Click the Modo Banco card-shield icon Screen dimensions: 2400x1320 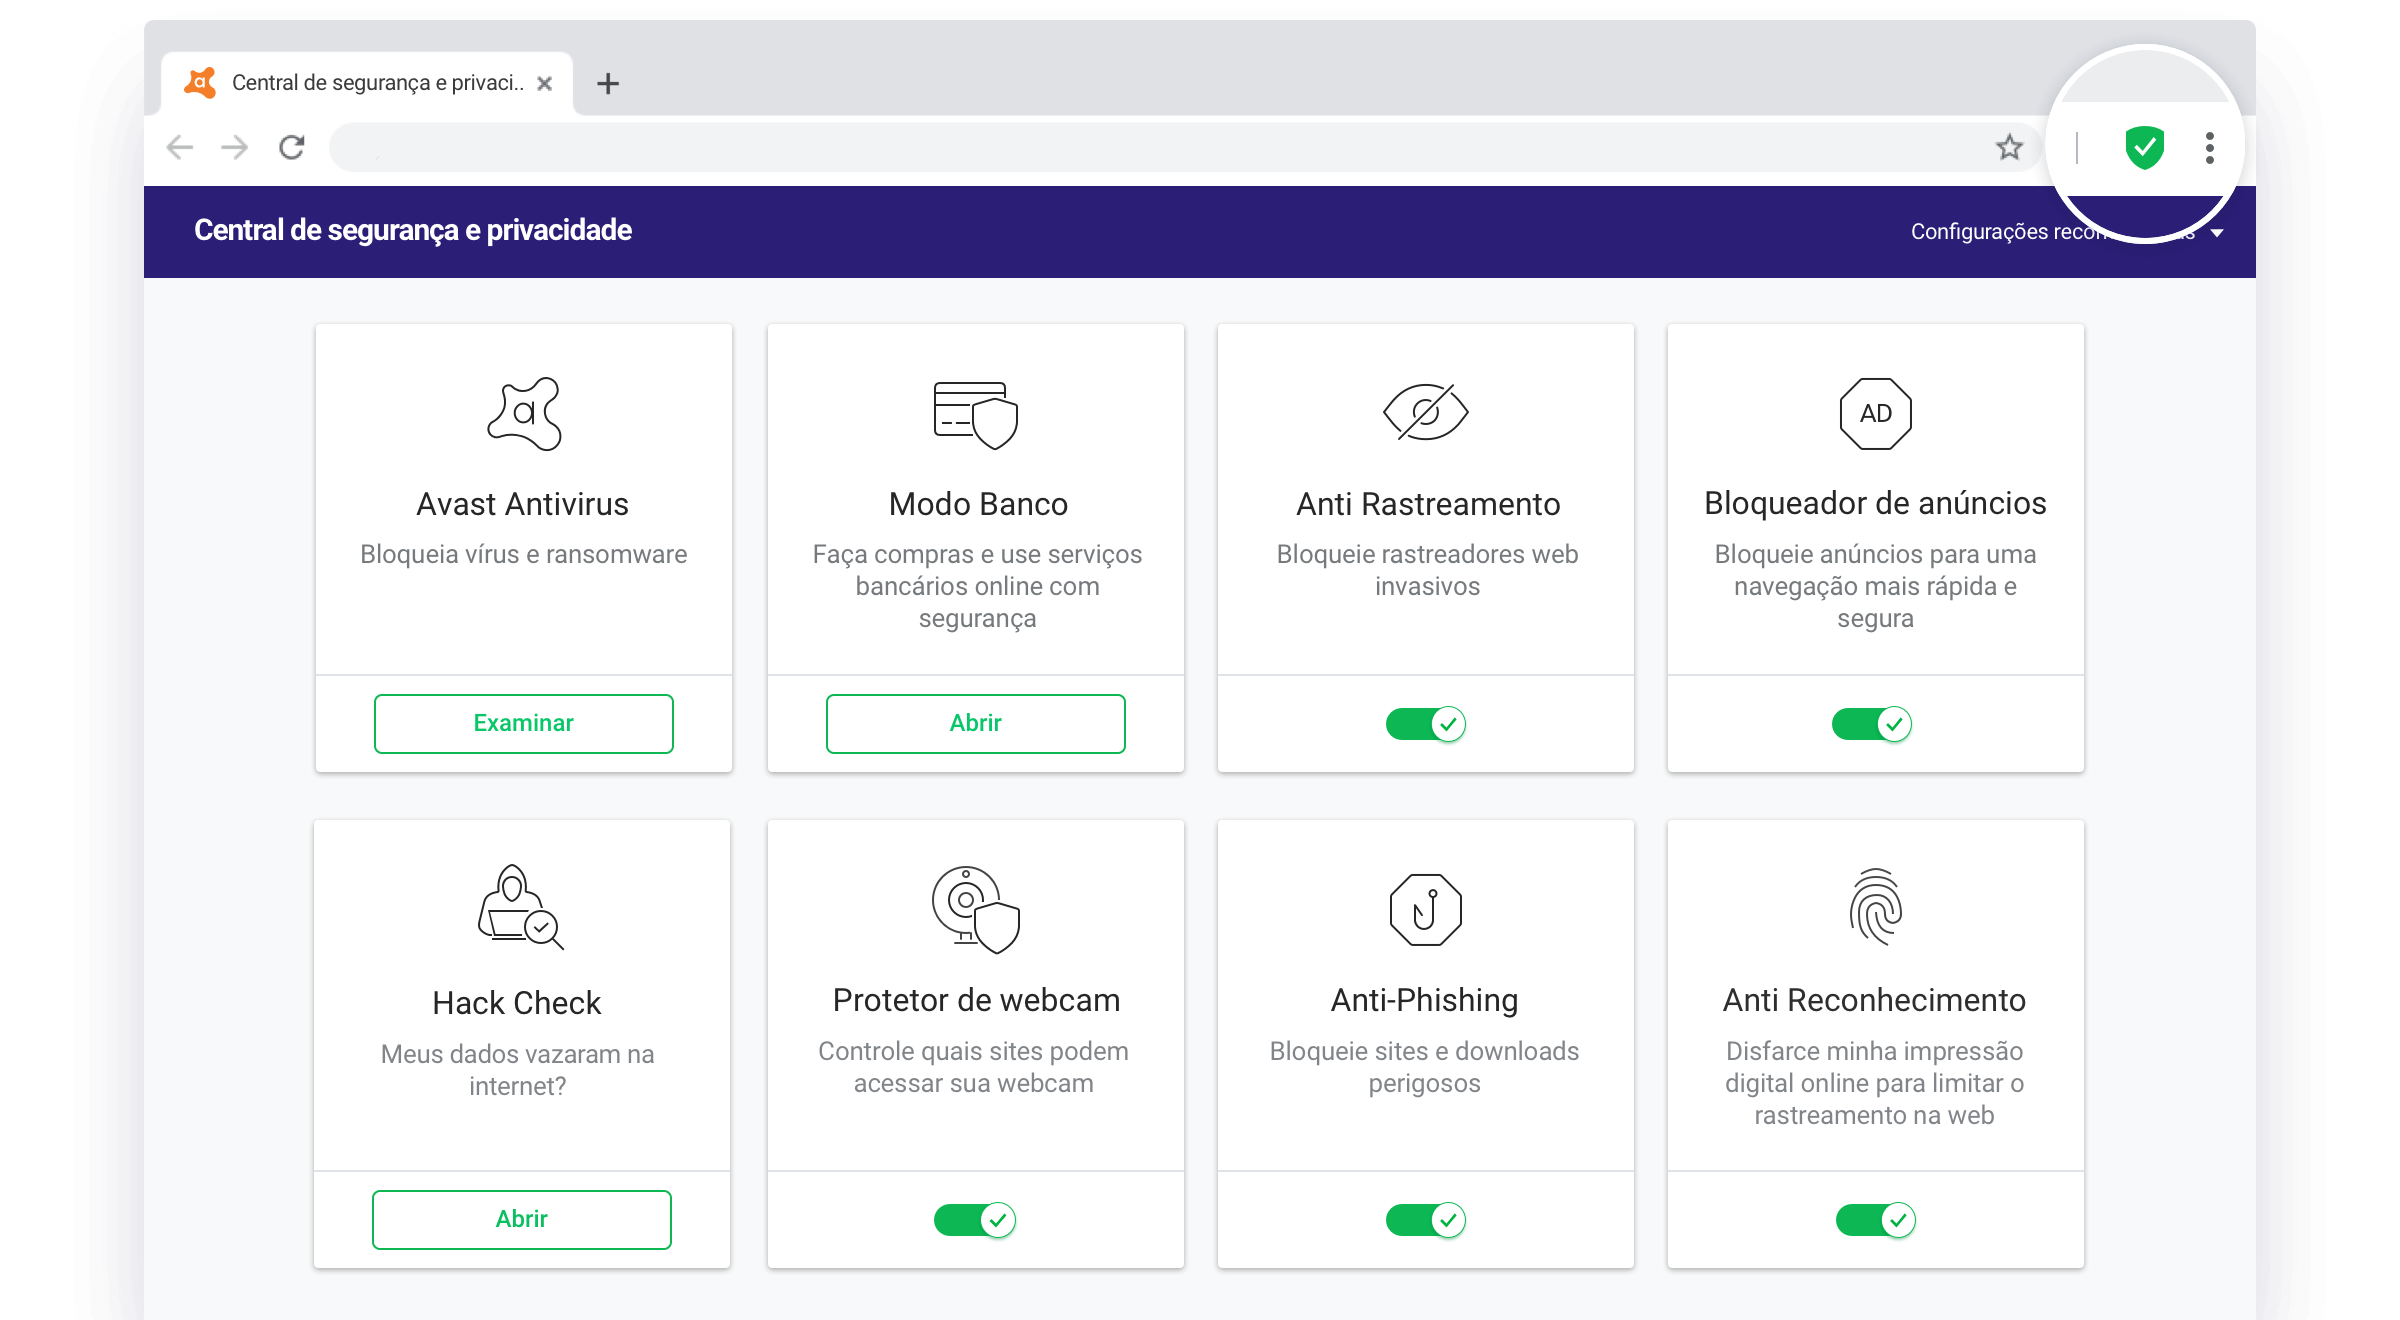[x=976, y=414]
